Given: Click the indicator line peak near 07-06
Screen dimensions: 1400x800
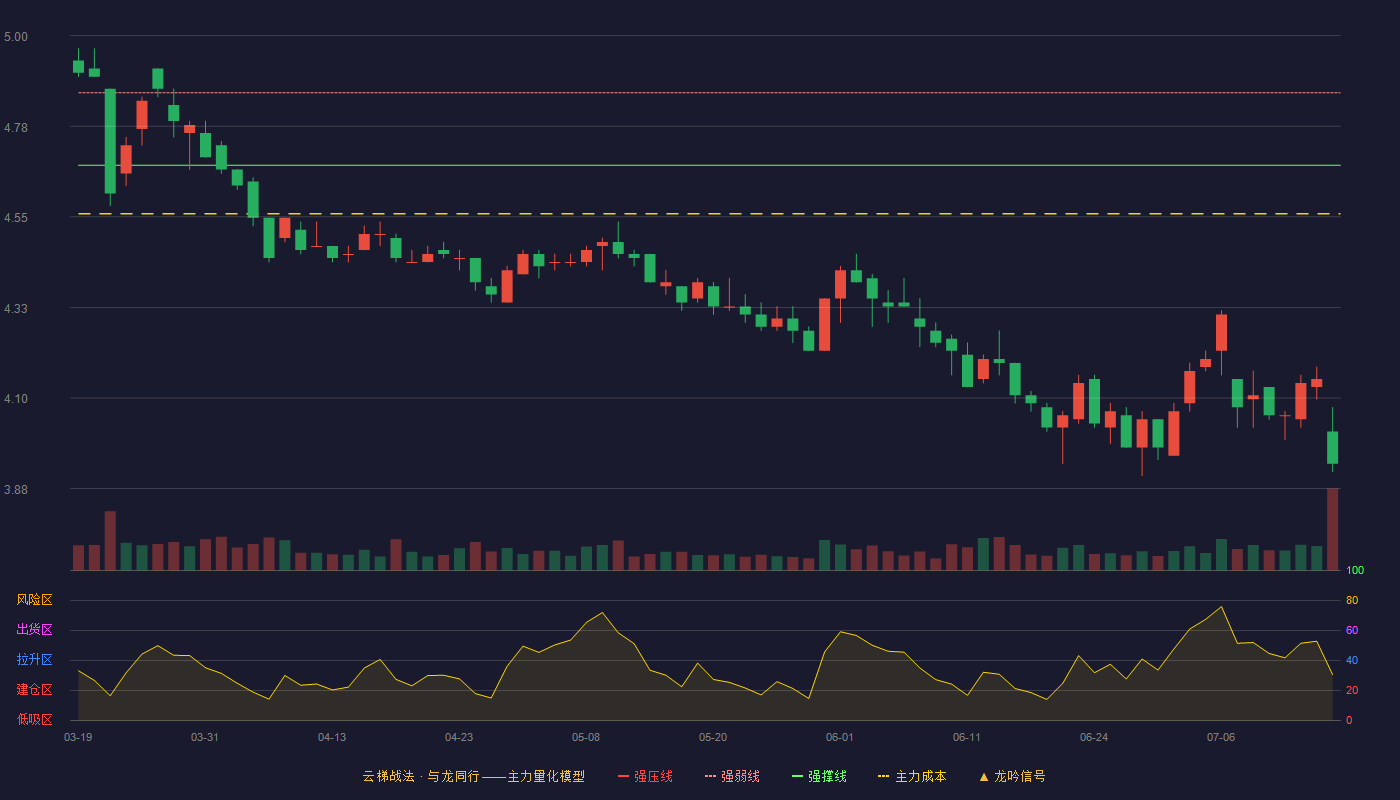Looking at the screenshot, I should click(1221, 606).
